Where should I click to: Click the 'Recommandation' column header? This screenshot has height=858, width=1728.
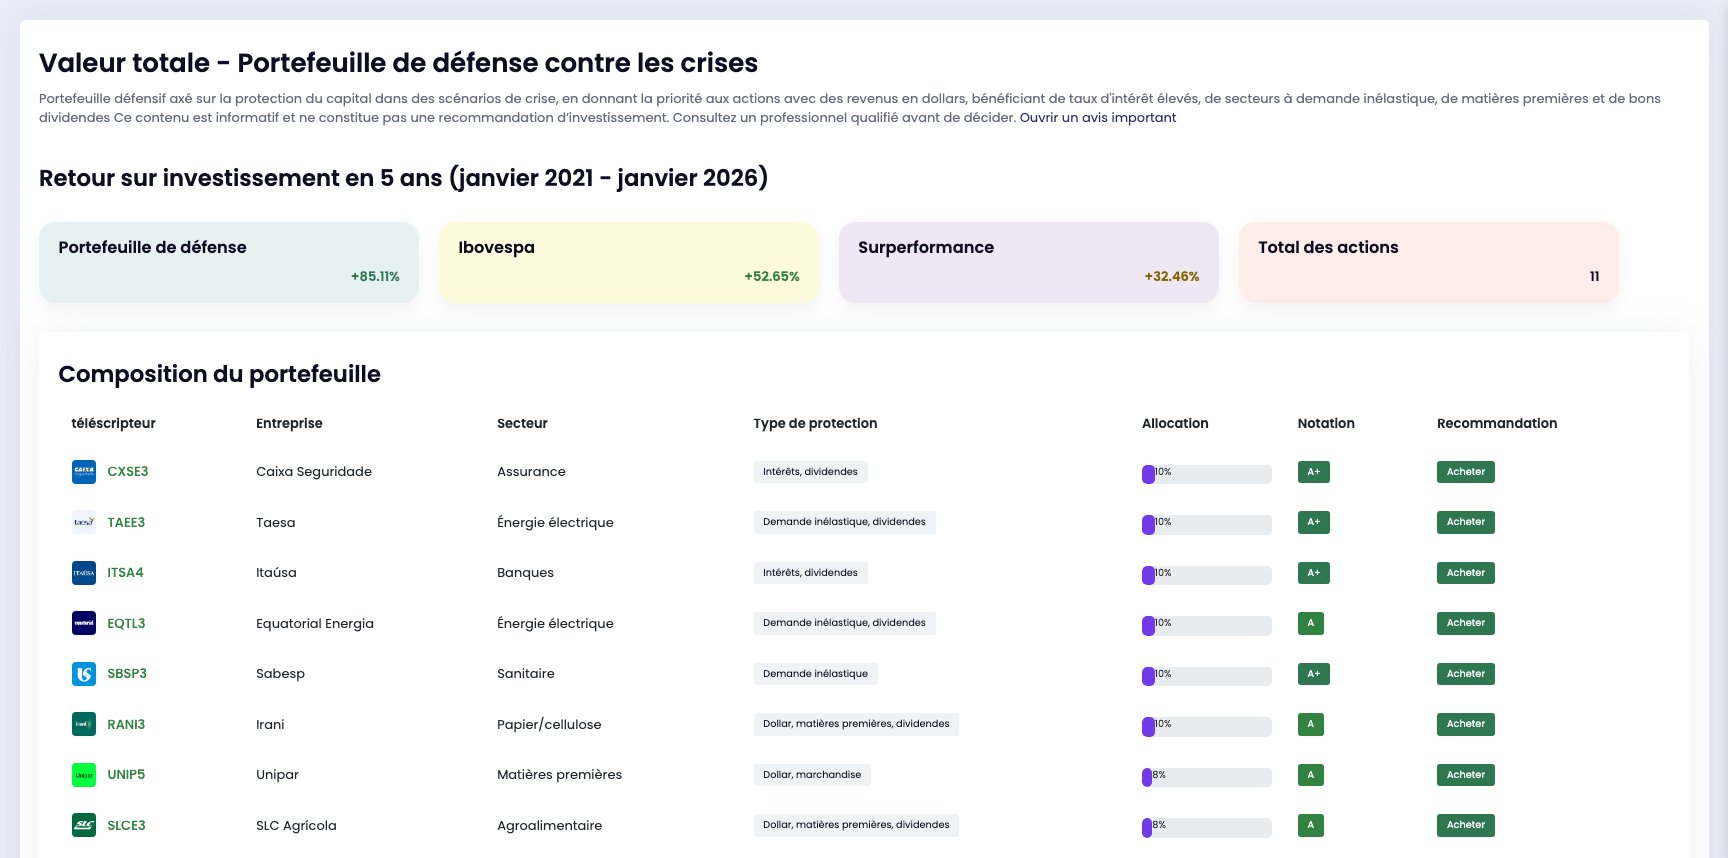[x=1497, y=423]
